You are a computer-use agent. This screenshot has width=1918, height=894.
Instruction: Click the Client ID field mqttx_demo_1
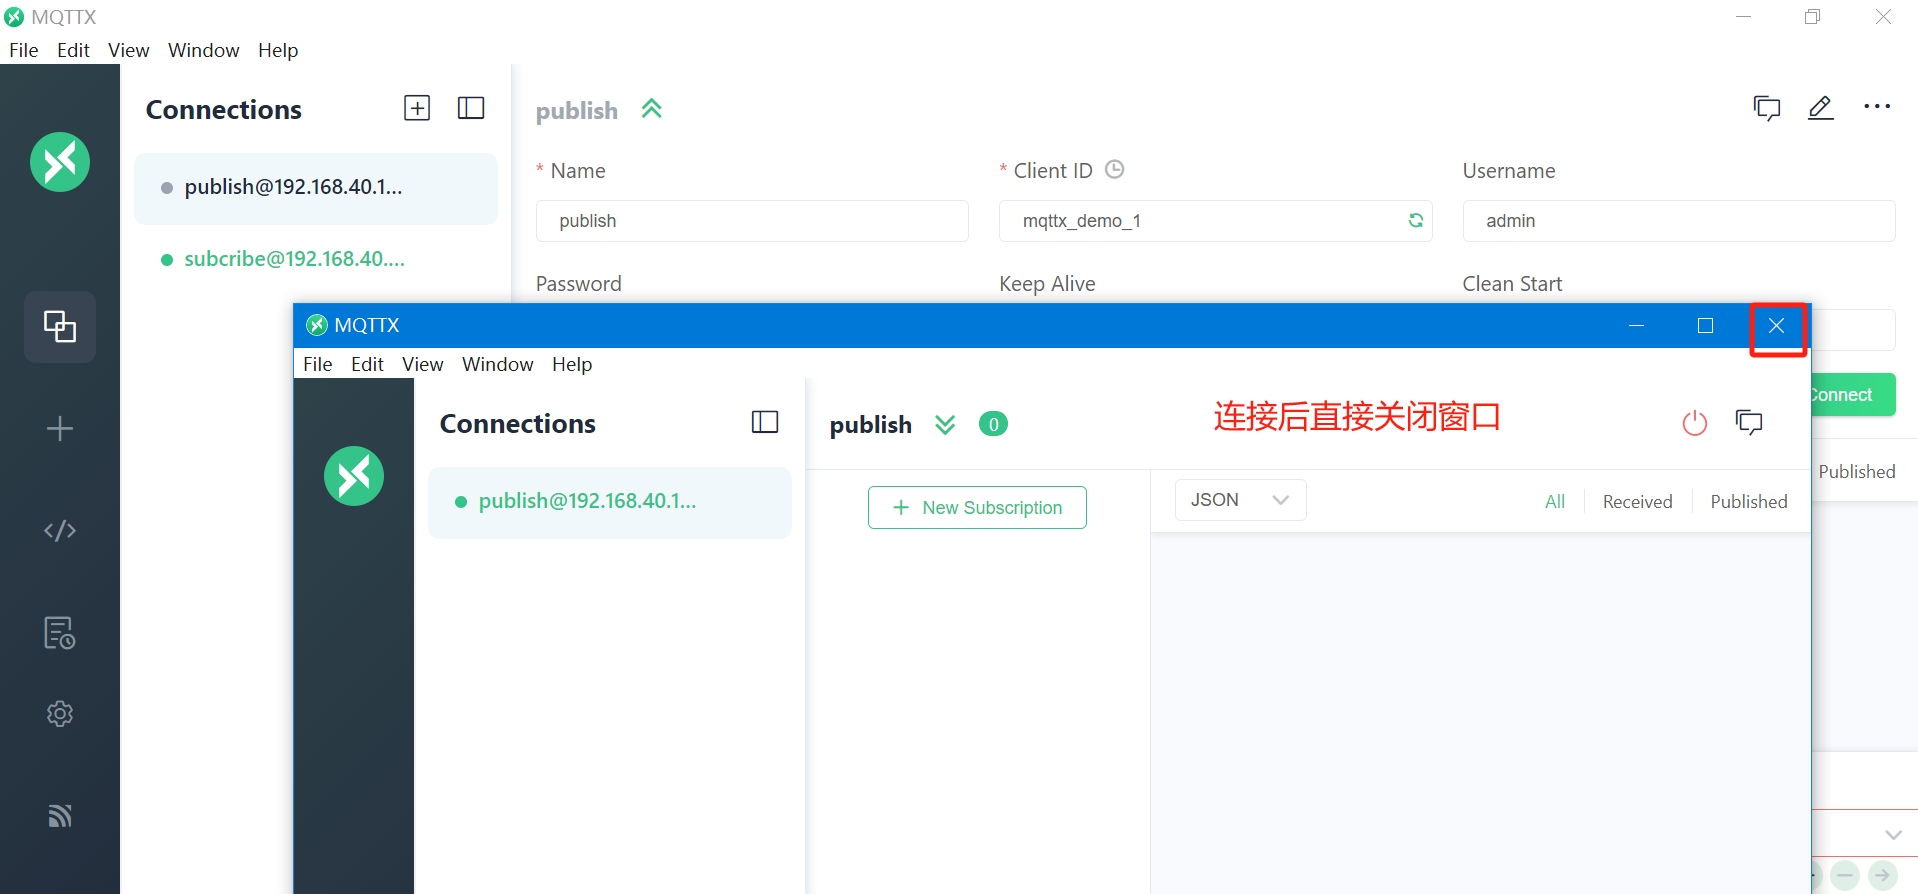point(1215,221)
